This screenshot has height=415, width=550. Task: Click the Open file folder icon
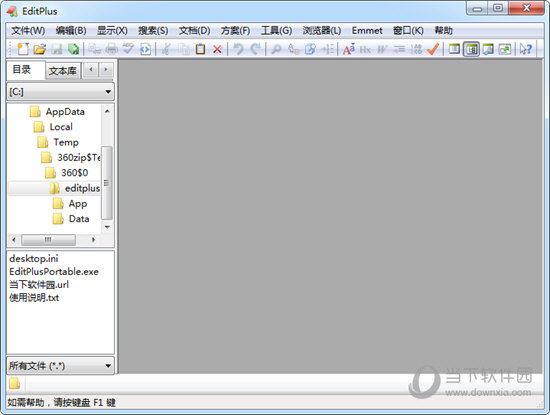pyautogui.click(x=40, y=49)
